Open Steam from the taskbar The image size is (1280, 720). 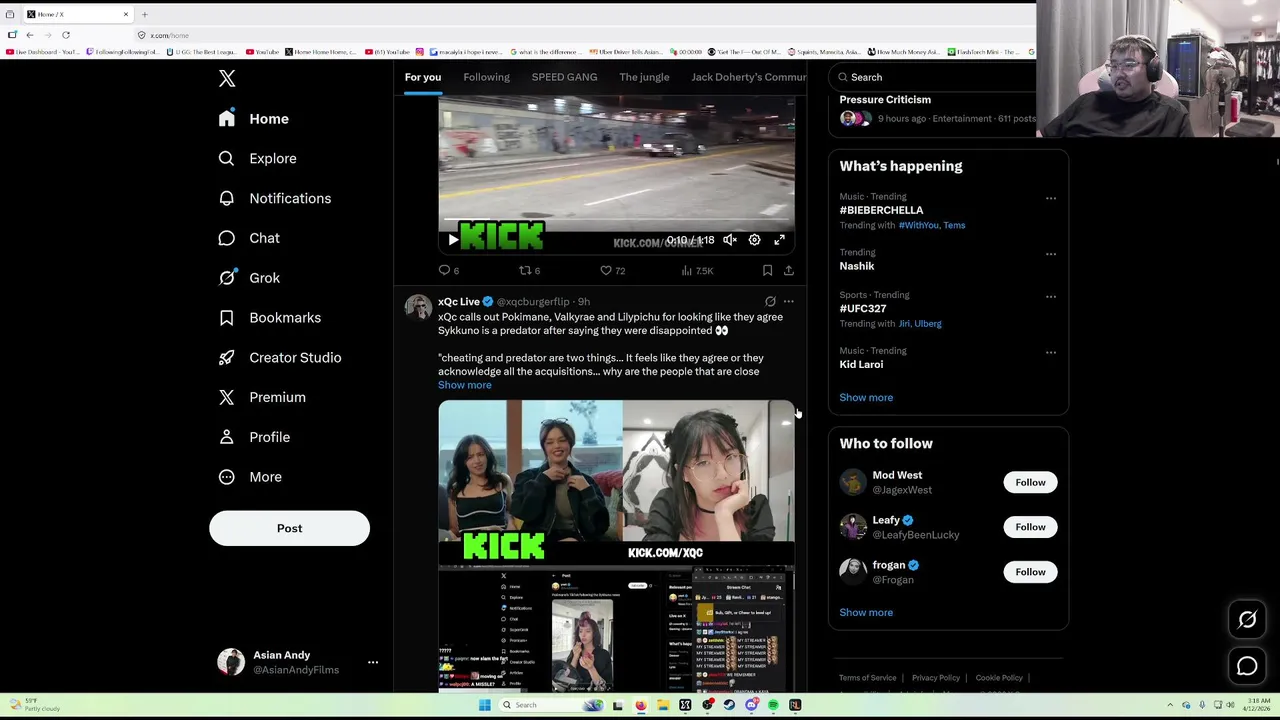pyautogui.click(x=729, y=705)
